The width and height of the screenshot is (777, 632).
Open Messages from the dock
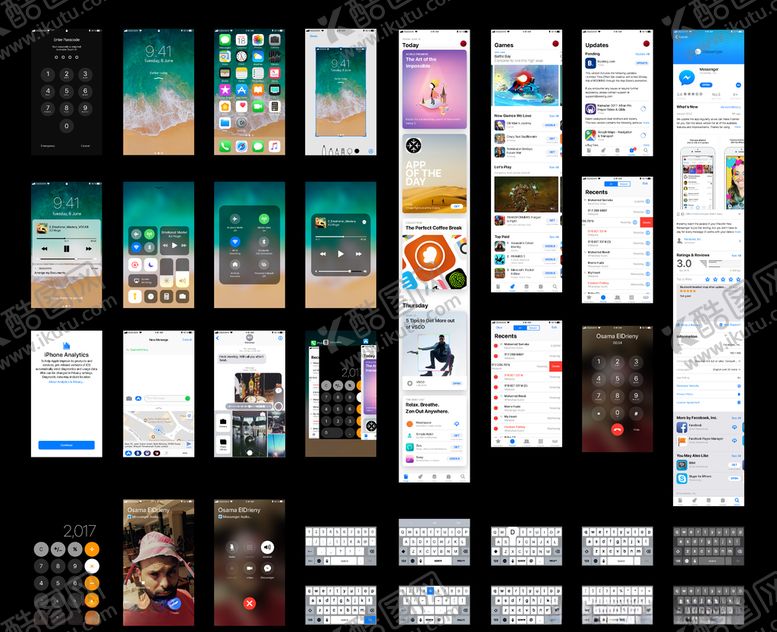click(x=258, y=146)
